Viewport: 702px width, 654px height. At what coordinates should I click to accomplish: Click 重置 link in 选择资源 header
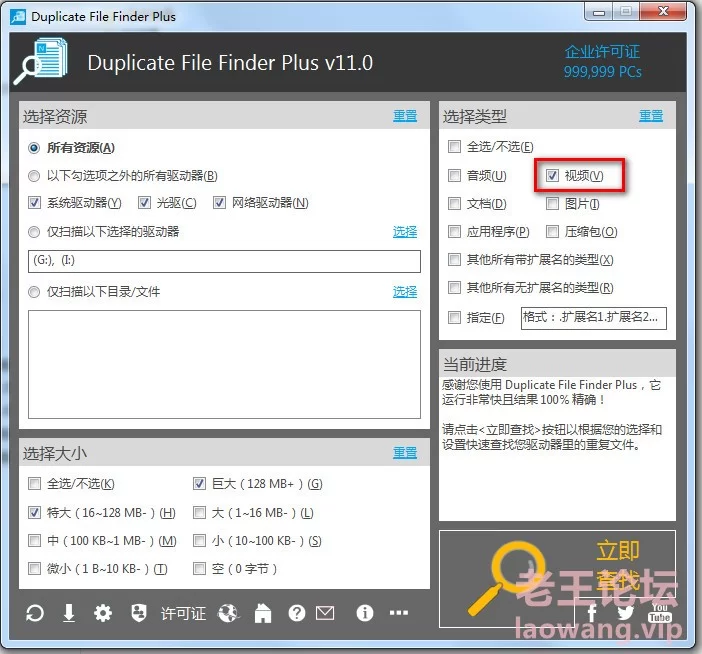click(x=405, y=116)
